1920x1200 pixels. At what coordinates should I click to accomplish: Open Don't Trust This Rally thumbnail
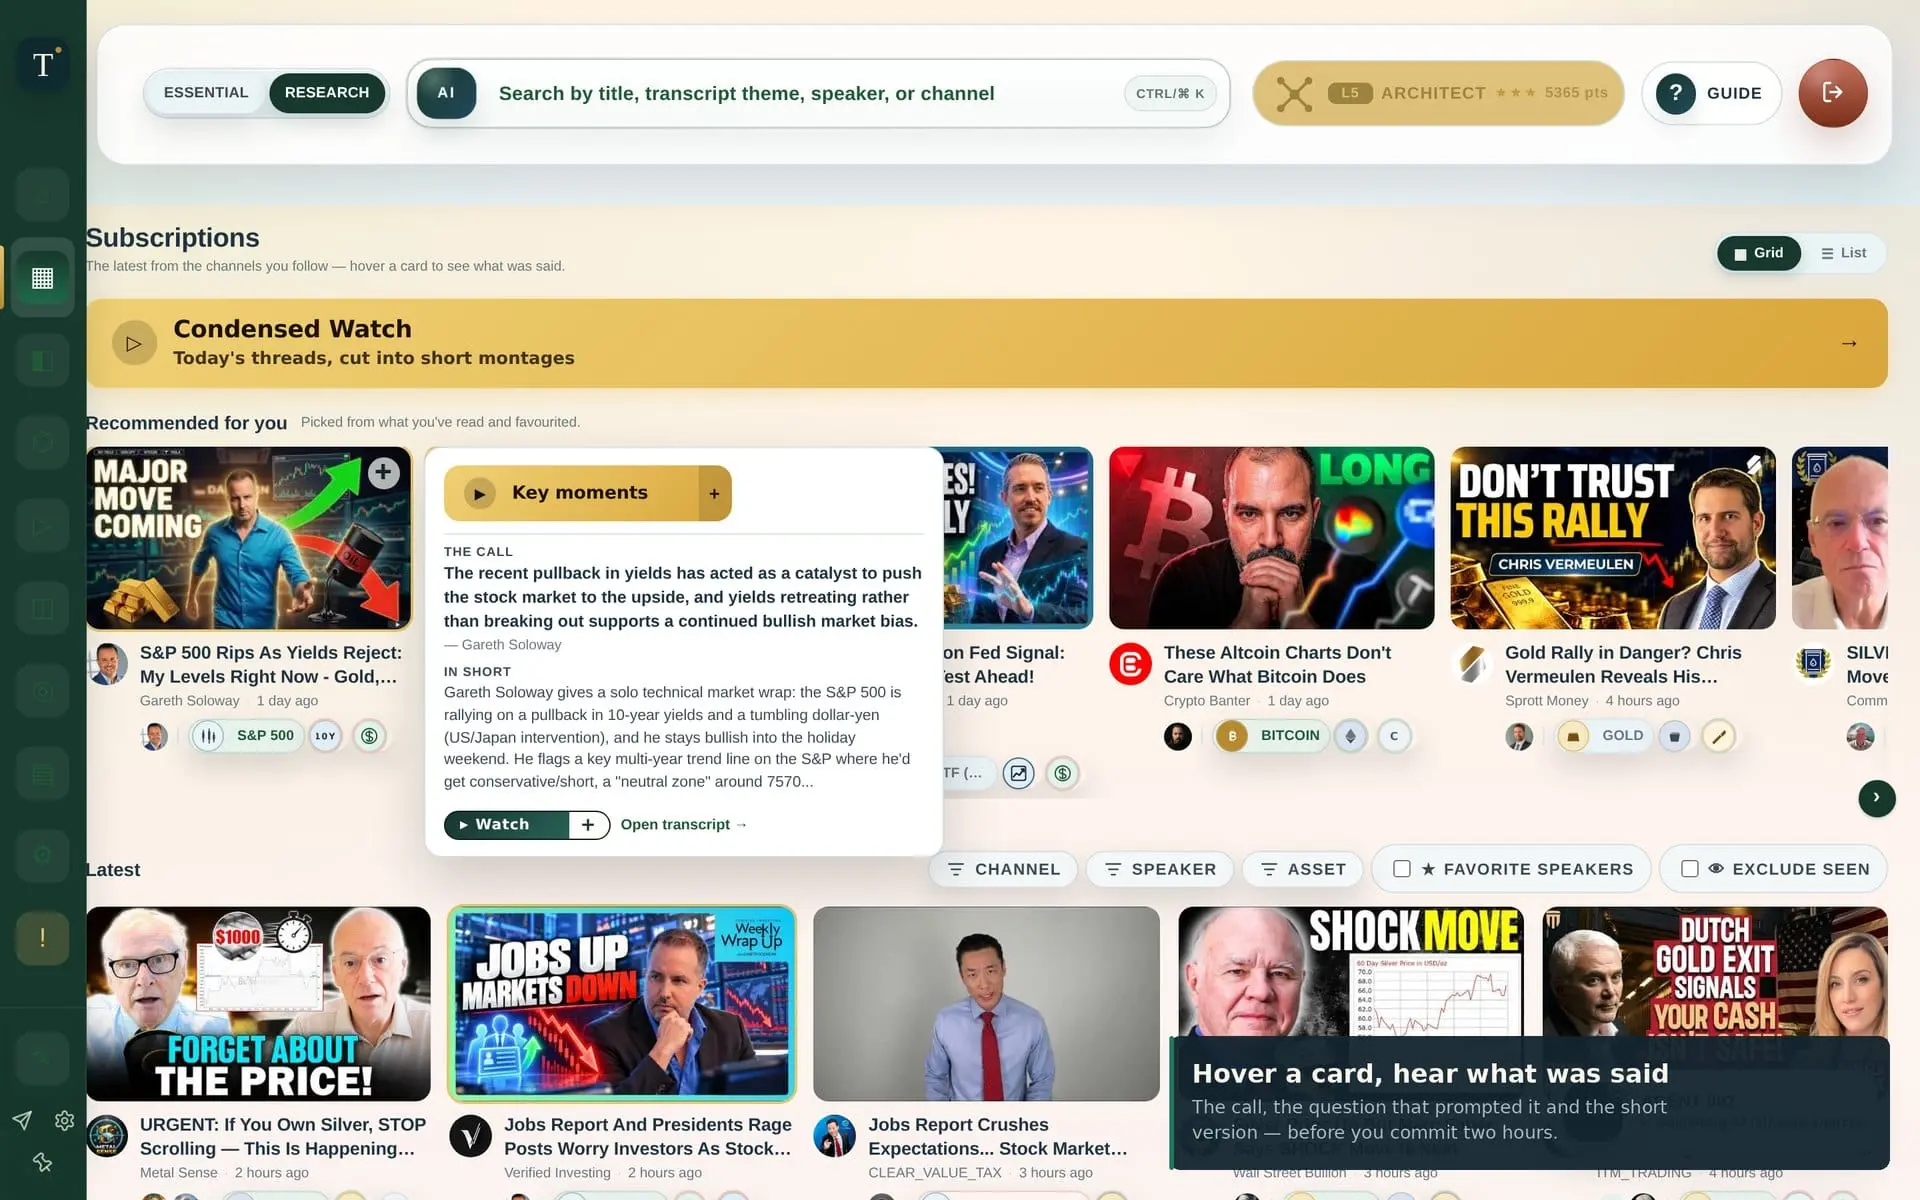(1613, 538)
